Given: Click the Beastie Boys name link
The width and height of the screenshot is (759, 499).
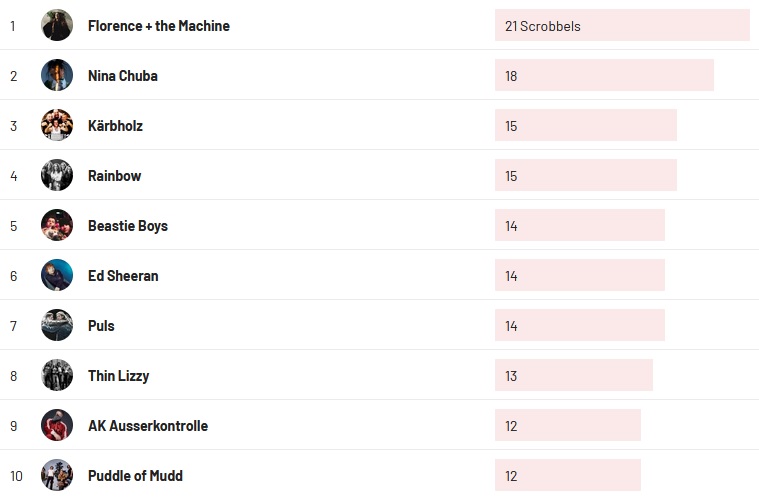Looking at the screenshot, I should tap(128, 226).
